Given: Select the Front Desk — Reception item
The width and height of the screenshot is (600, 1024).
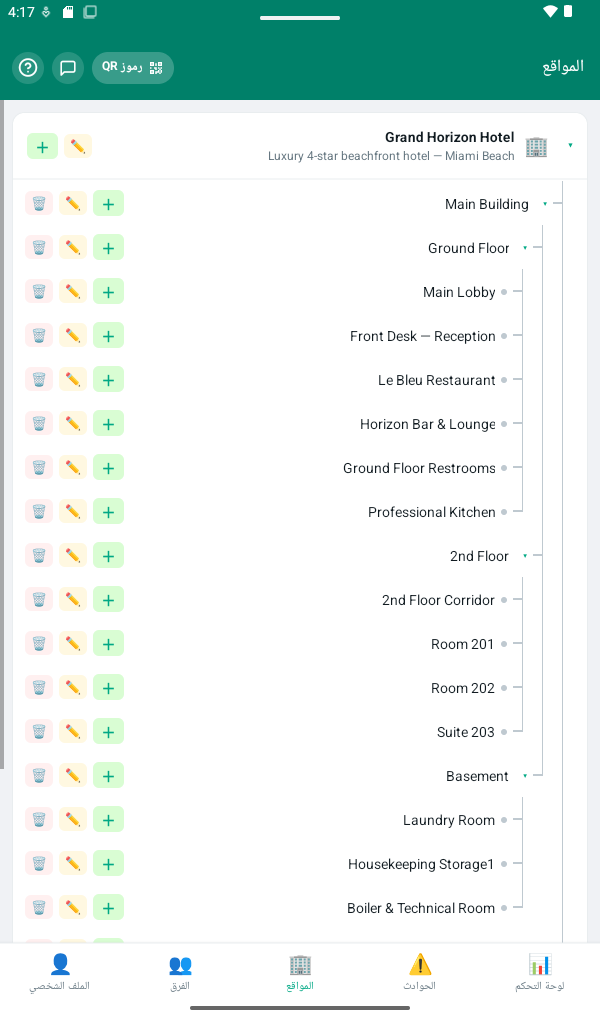Looking at the screenshot, I should click(x=422, y=336).
